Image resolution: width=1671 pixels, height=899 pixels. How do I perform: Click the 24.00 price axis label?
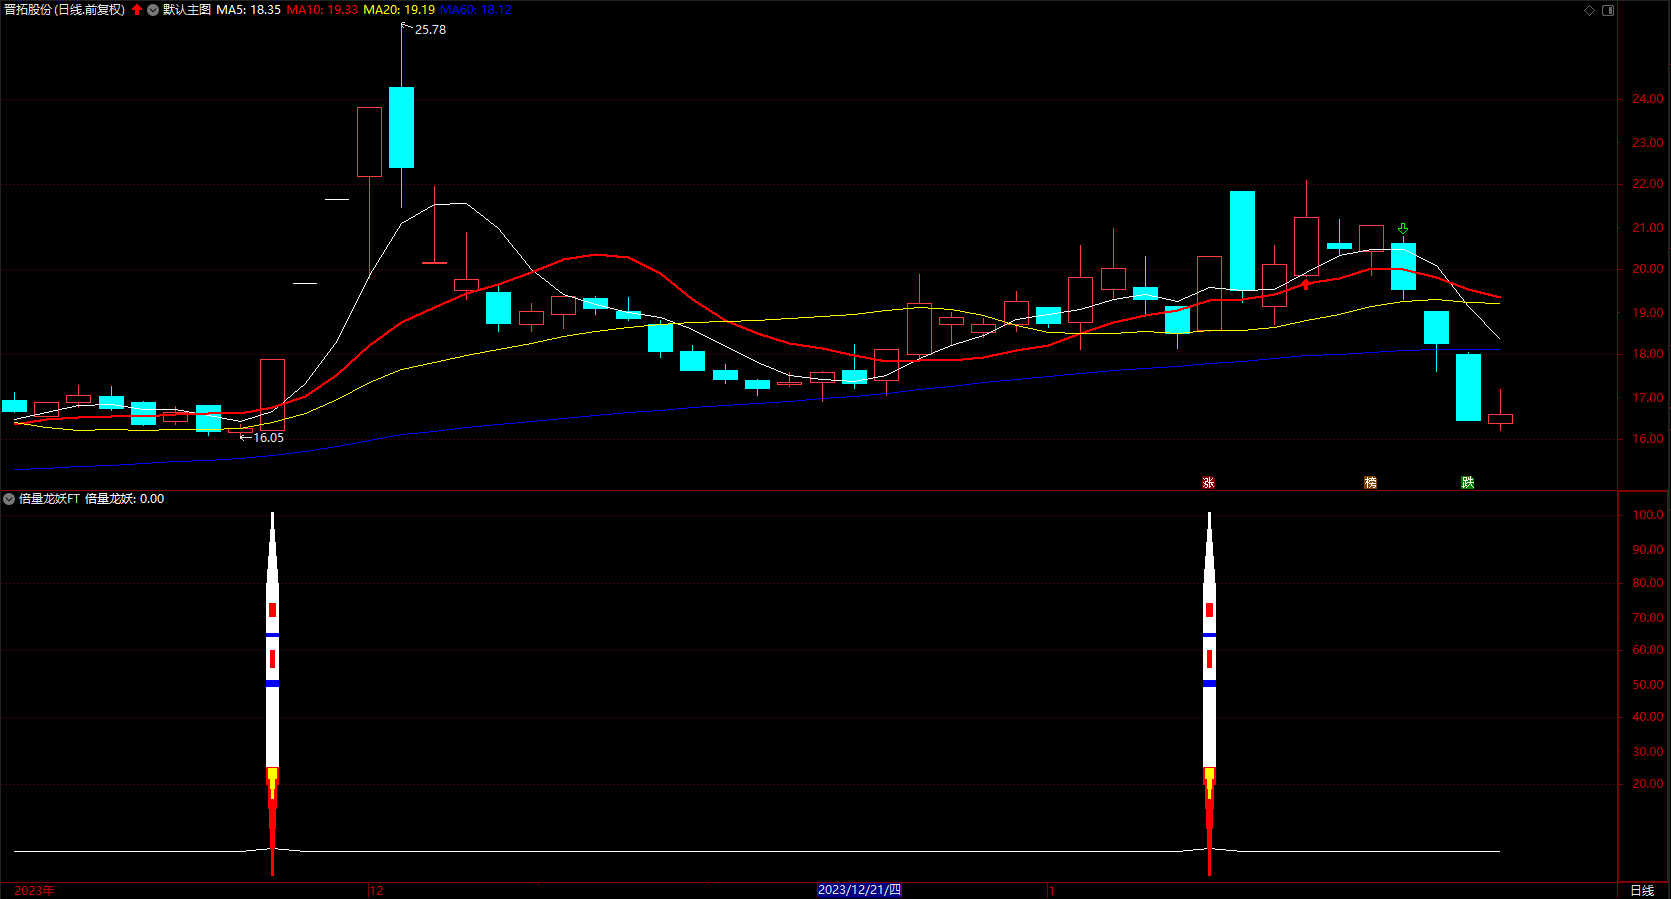pos(1648,99)
